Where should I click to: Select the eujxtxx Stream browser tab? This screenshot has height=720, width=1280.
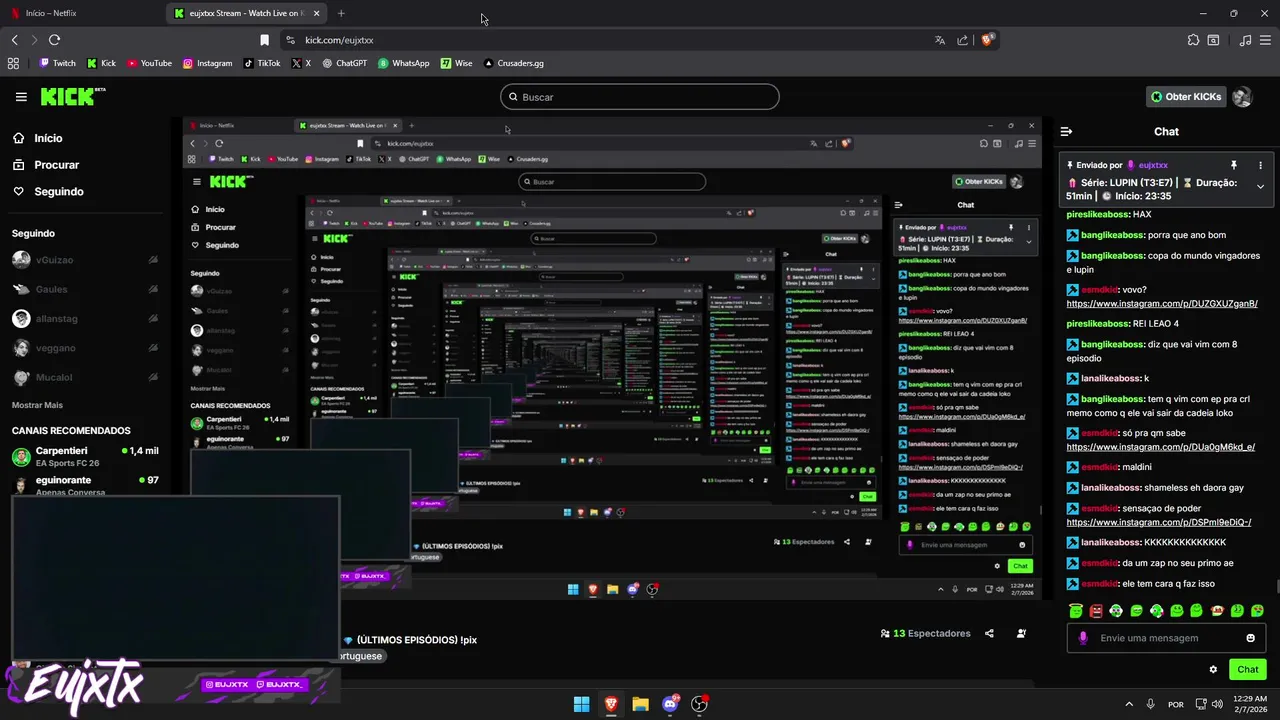point(245,13)
